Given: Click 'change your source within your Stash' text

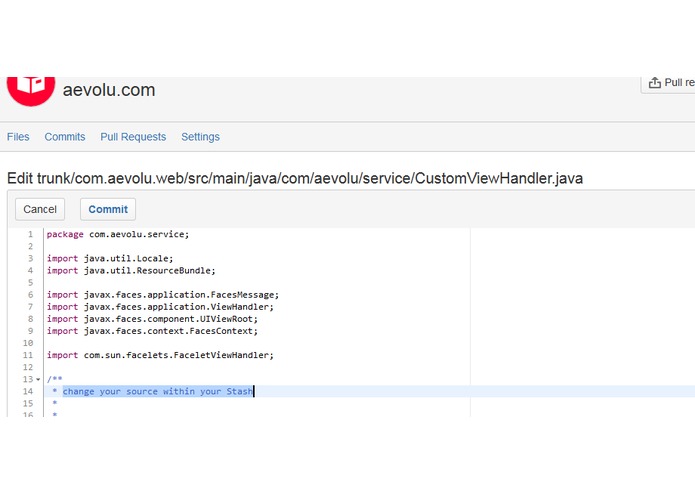Looking at the screenshot, I should point(158,391).
